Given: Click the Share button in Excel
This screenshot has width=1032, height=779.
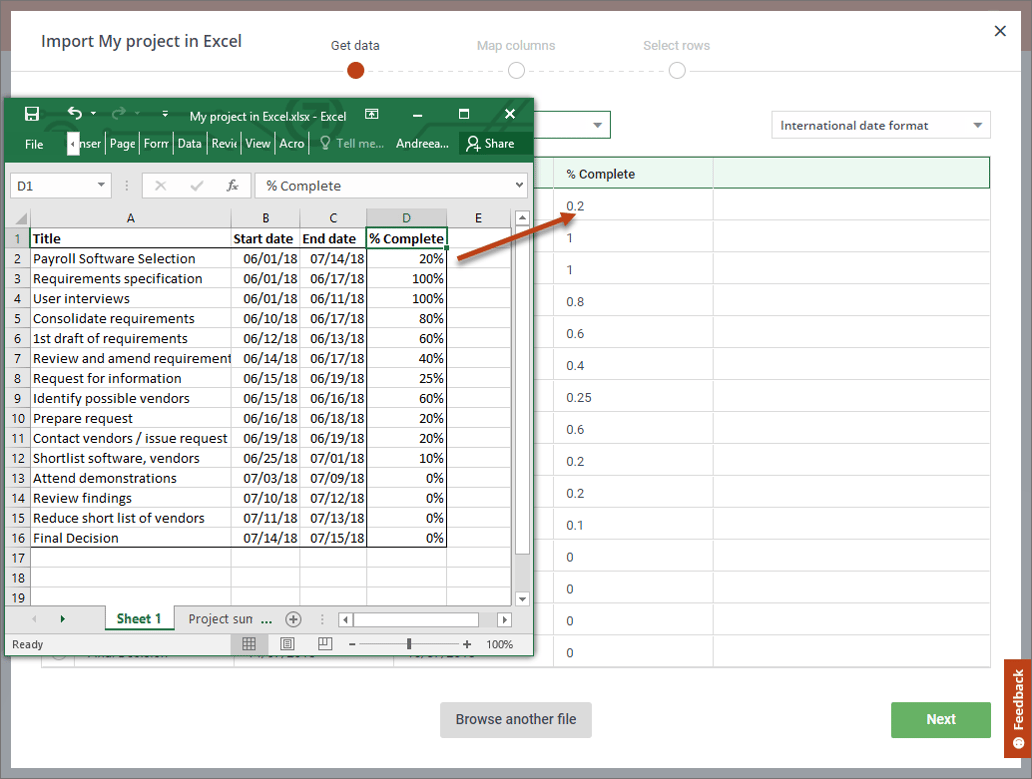Looking at the screenshot, I should pos(491,143).
